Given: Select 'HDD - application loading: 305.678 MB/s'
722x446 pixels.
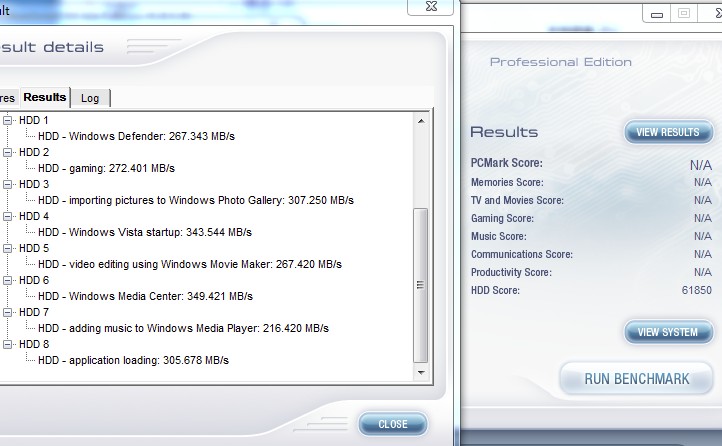Looking at the screenshot, I should (x=133, y=360).
